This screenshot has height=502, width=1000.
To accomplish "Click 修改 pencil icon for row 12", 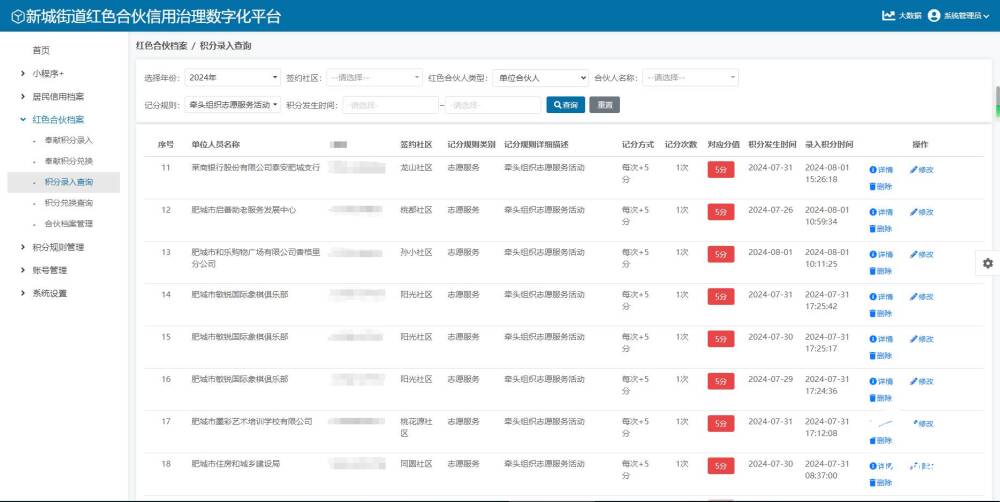I will tap(914, 212).
